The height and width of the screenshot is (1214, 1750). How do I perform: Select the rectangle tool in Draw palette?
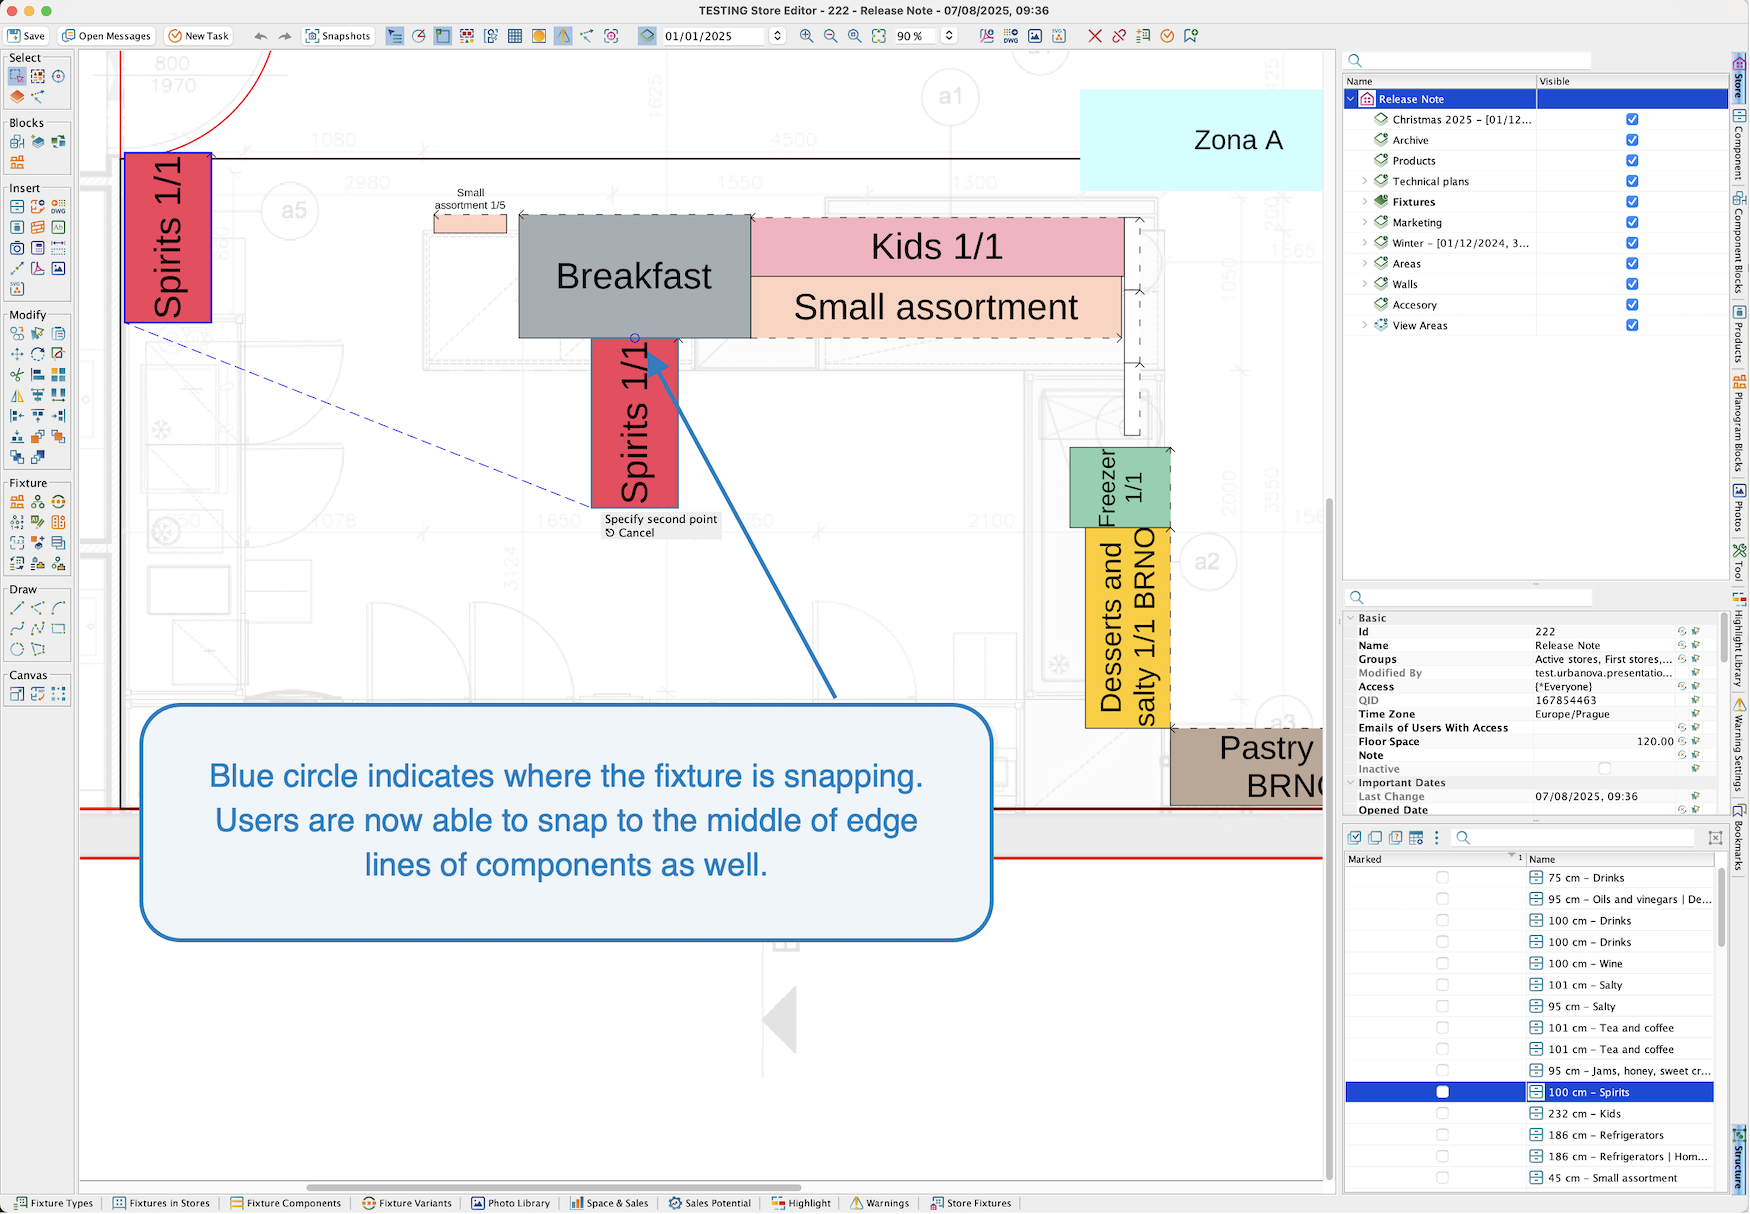[x=59, y=629]
